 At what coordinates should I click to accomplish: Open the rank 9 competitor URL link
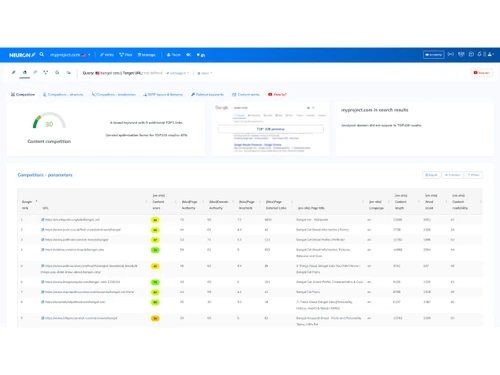[x=81, y=318]
